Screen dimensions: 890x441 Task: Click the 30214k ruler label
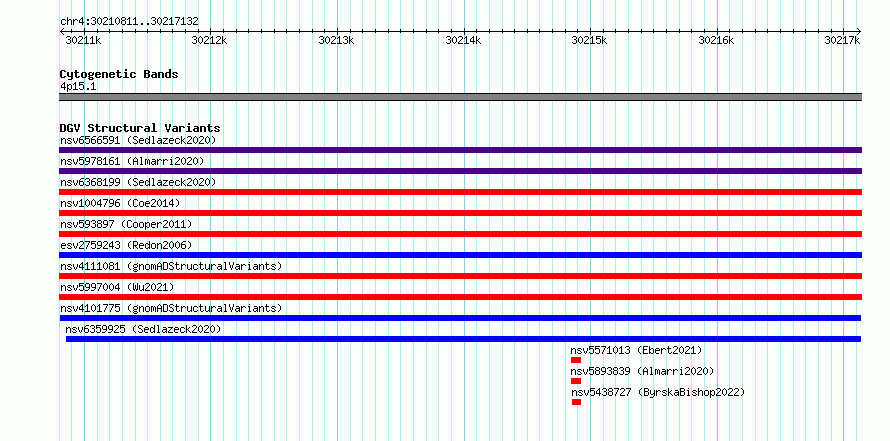point(463,40)
